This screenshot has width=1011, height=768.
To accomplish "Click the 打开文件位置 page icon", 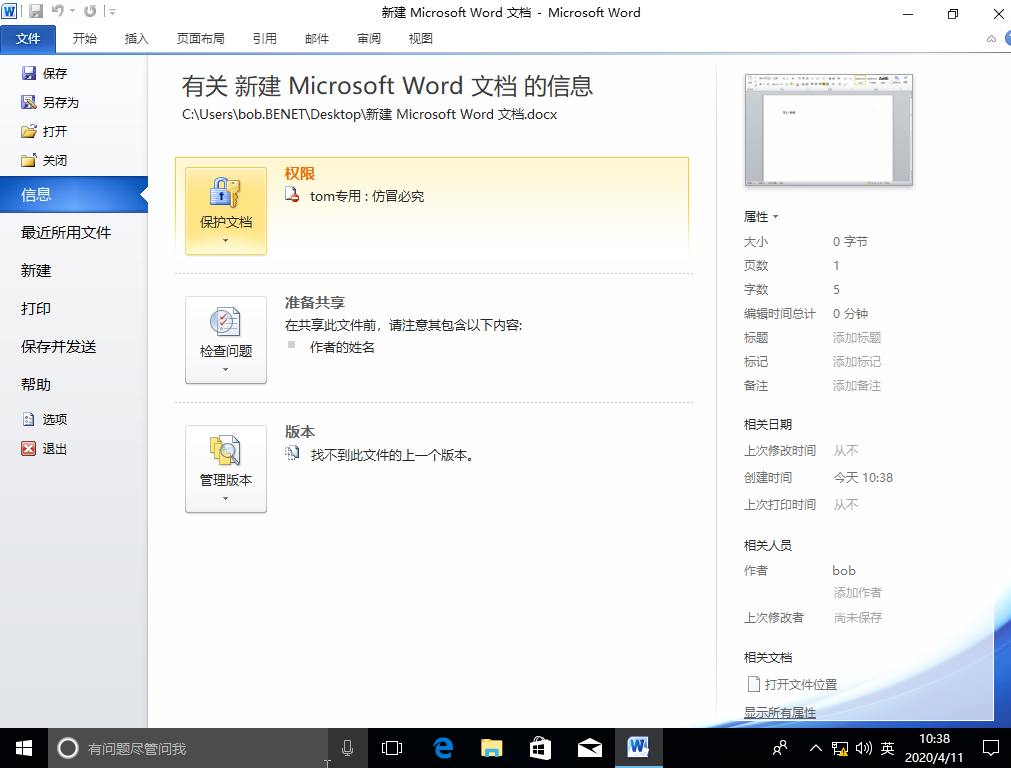I will click(x=753, y=684).
